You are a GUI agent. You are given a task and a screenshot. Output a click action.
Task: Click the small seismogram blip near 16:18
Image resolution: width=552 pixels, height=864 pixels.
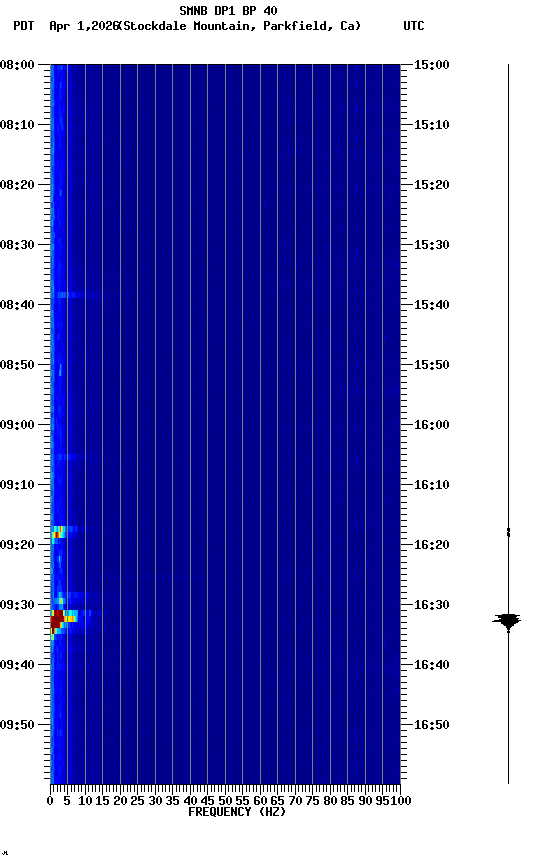(508, 532)
